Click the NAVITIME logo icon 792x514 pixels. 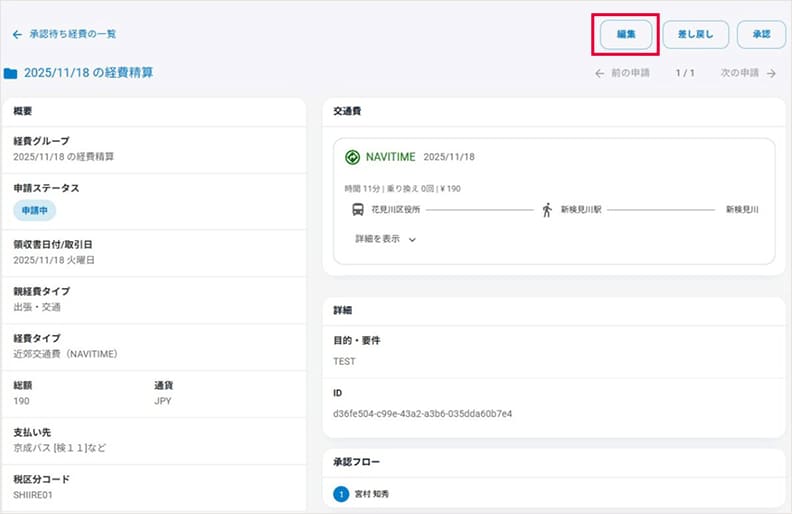pyautogui.click(x=352, y=157)
